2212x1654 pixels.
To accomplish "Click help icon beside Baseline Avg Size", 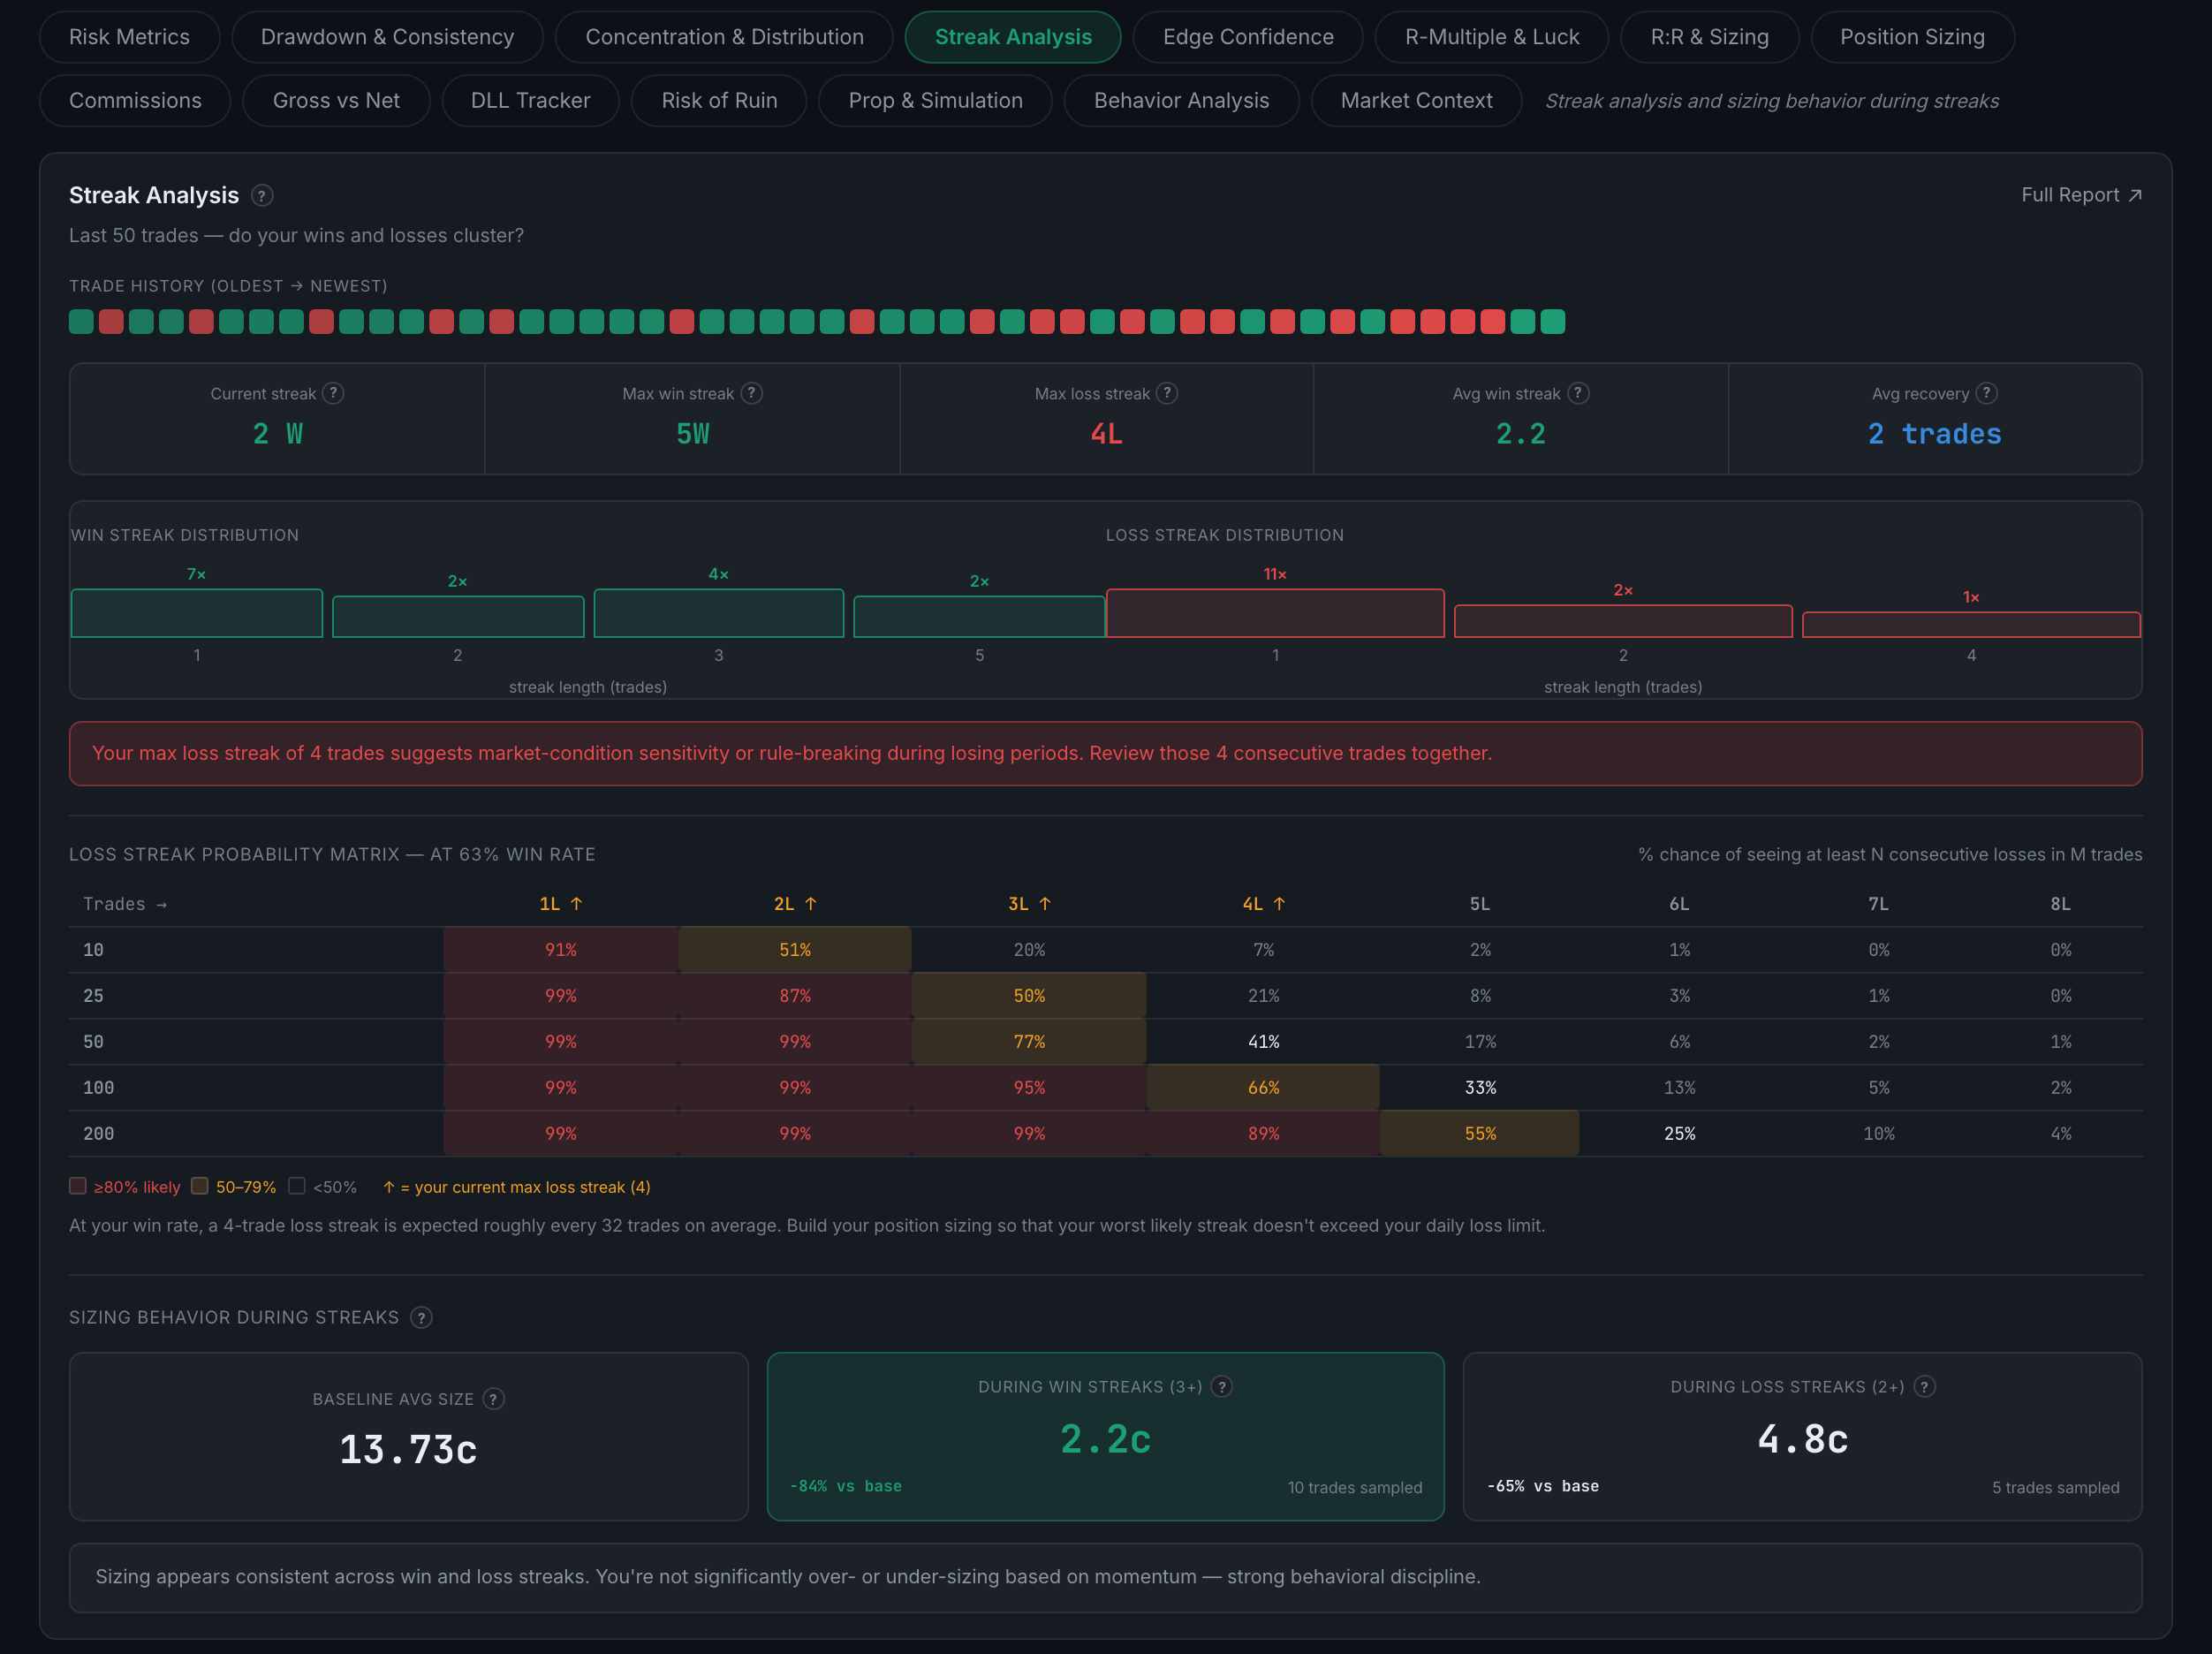I will [x=494, y=1399].
